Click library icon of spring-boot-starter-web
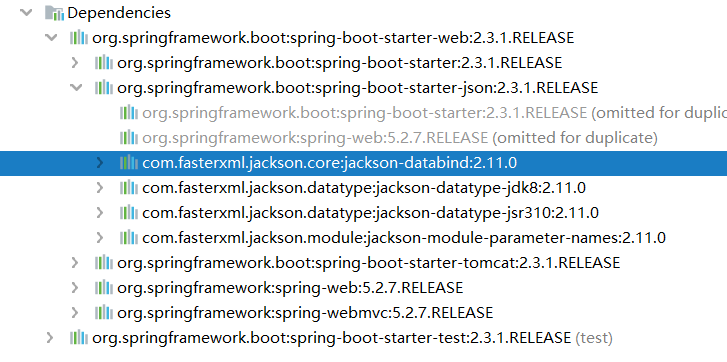The height and width of the screenshot is (362, 727). tap(79, 38)
